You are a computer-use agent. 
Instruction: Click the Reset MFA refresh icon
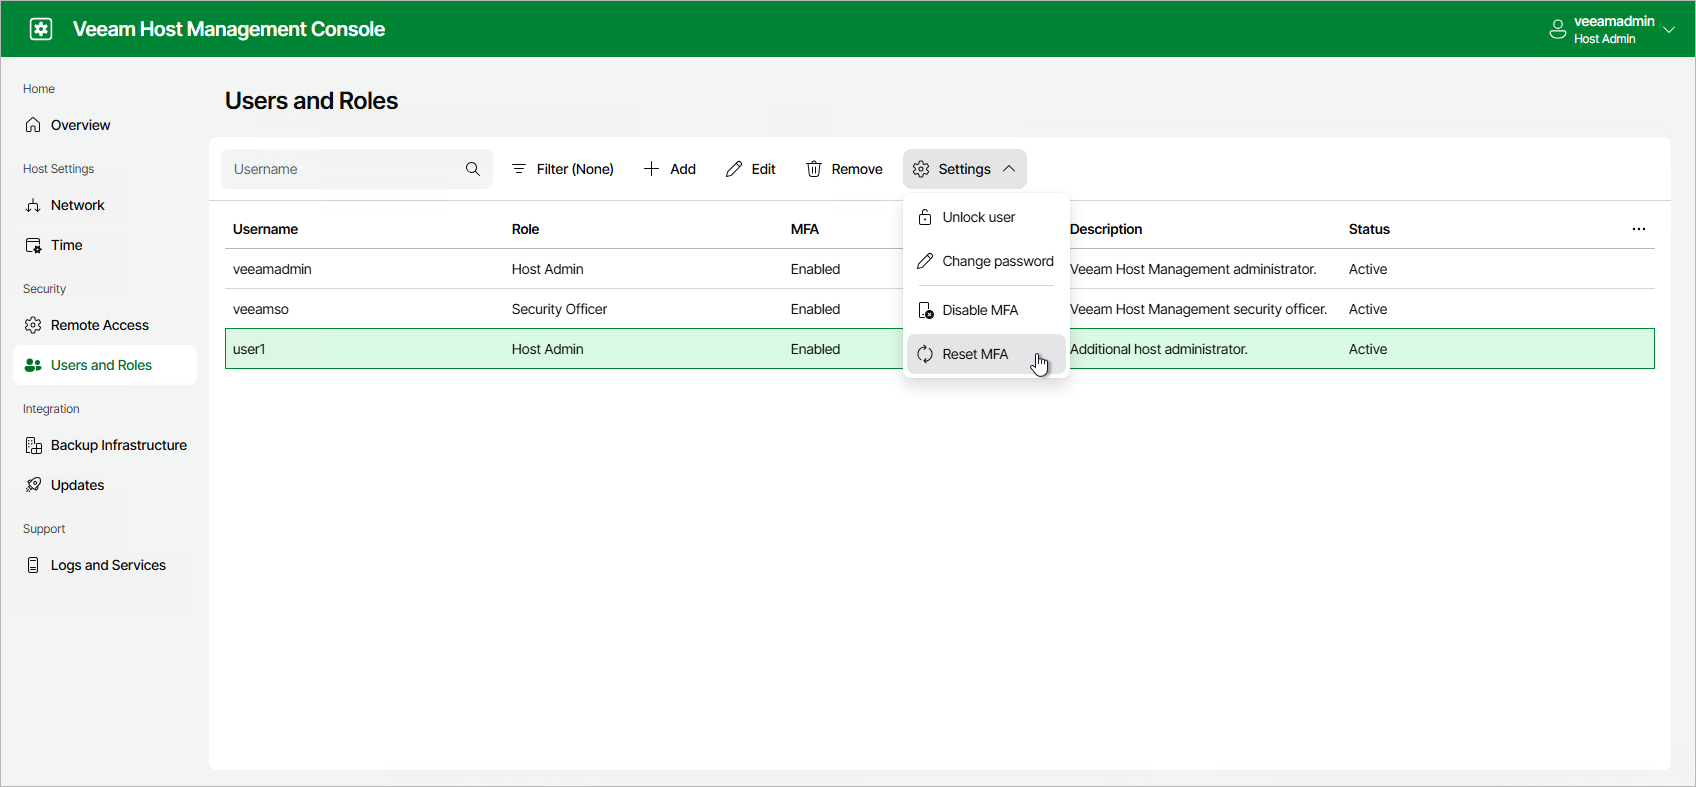pos(925,354)
